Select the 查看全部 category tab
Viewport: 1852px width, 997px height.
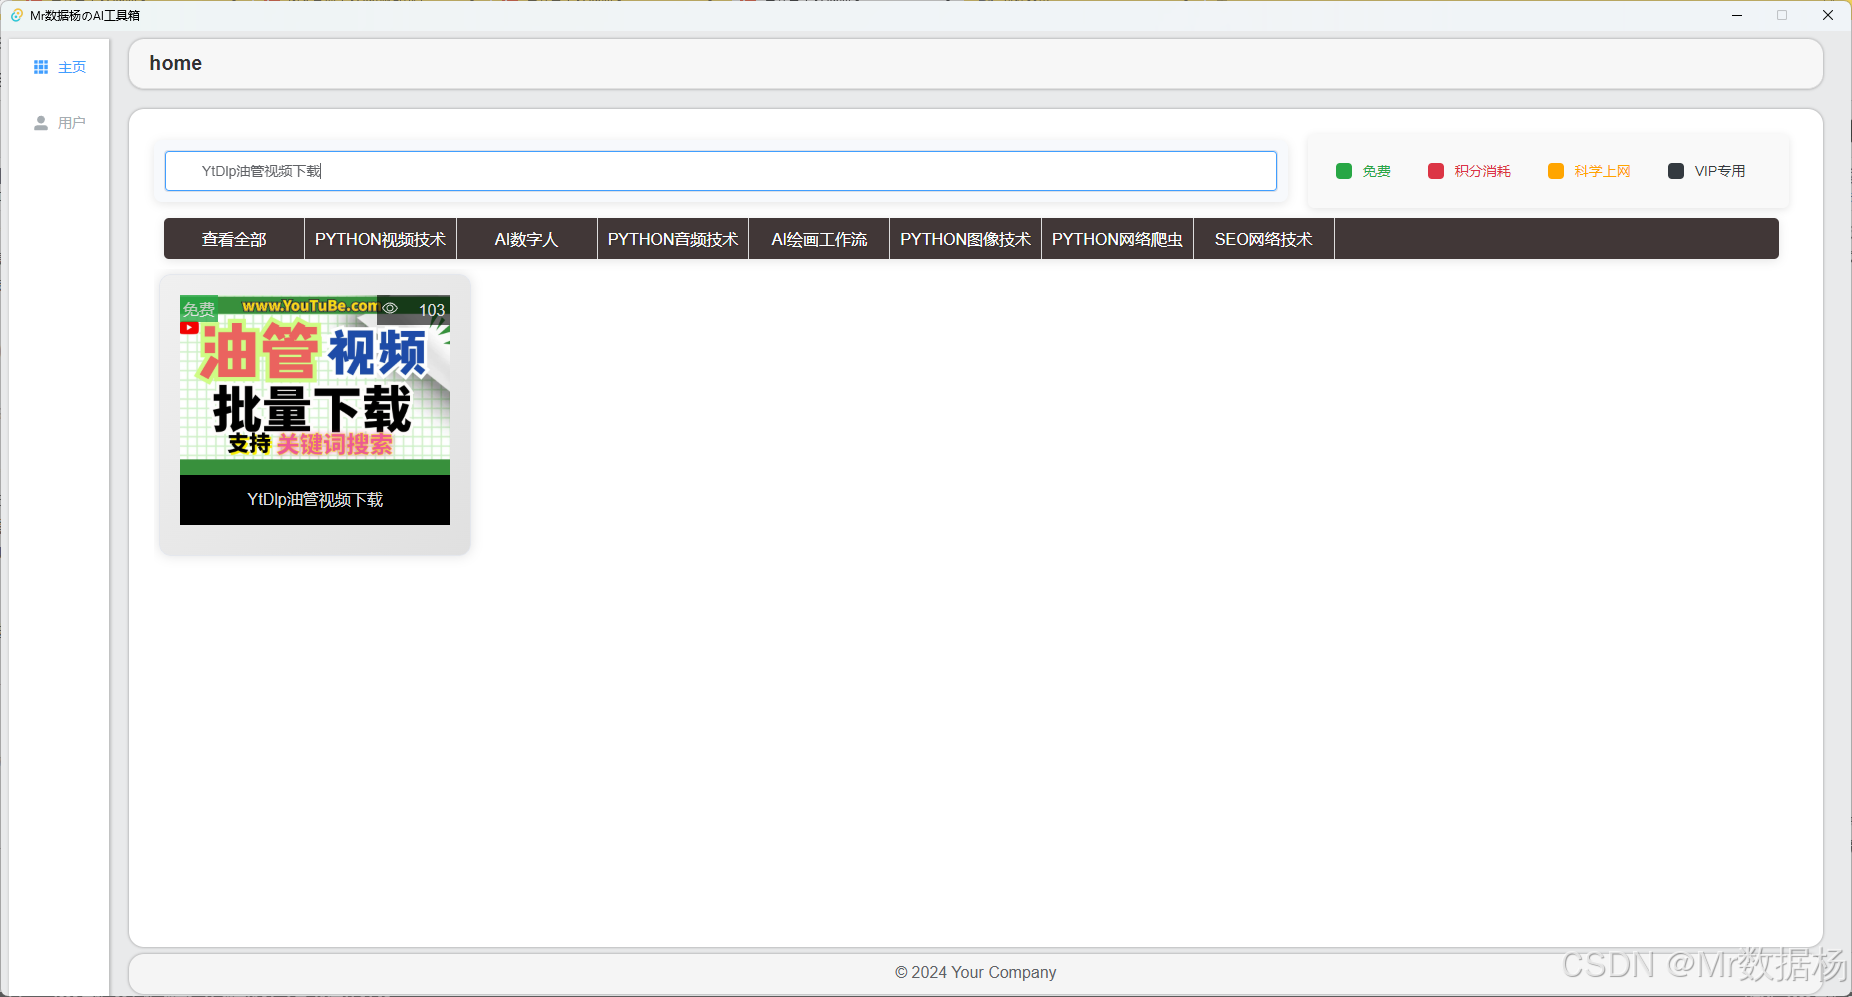[x=234, y=239]
